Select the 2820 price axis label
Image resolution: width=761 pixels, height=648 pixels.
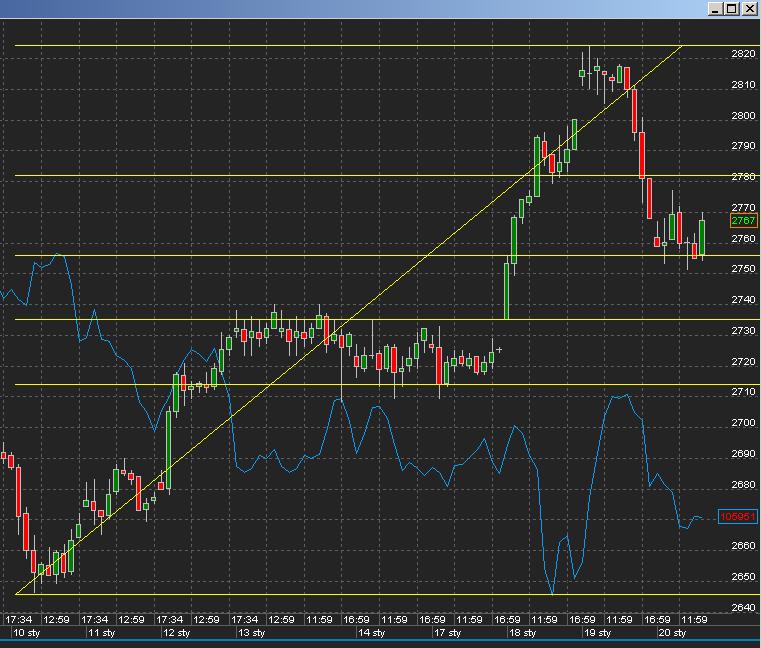tap(743, 54)
